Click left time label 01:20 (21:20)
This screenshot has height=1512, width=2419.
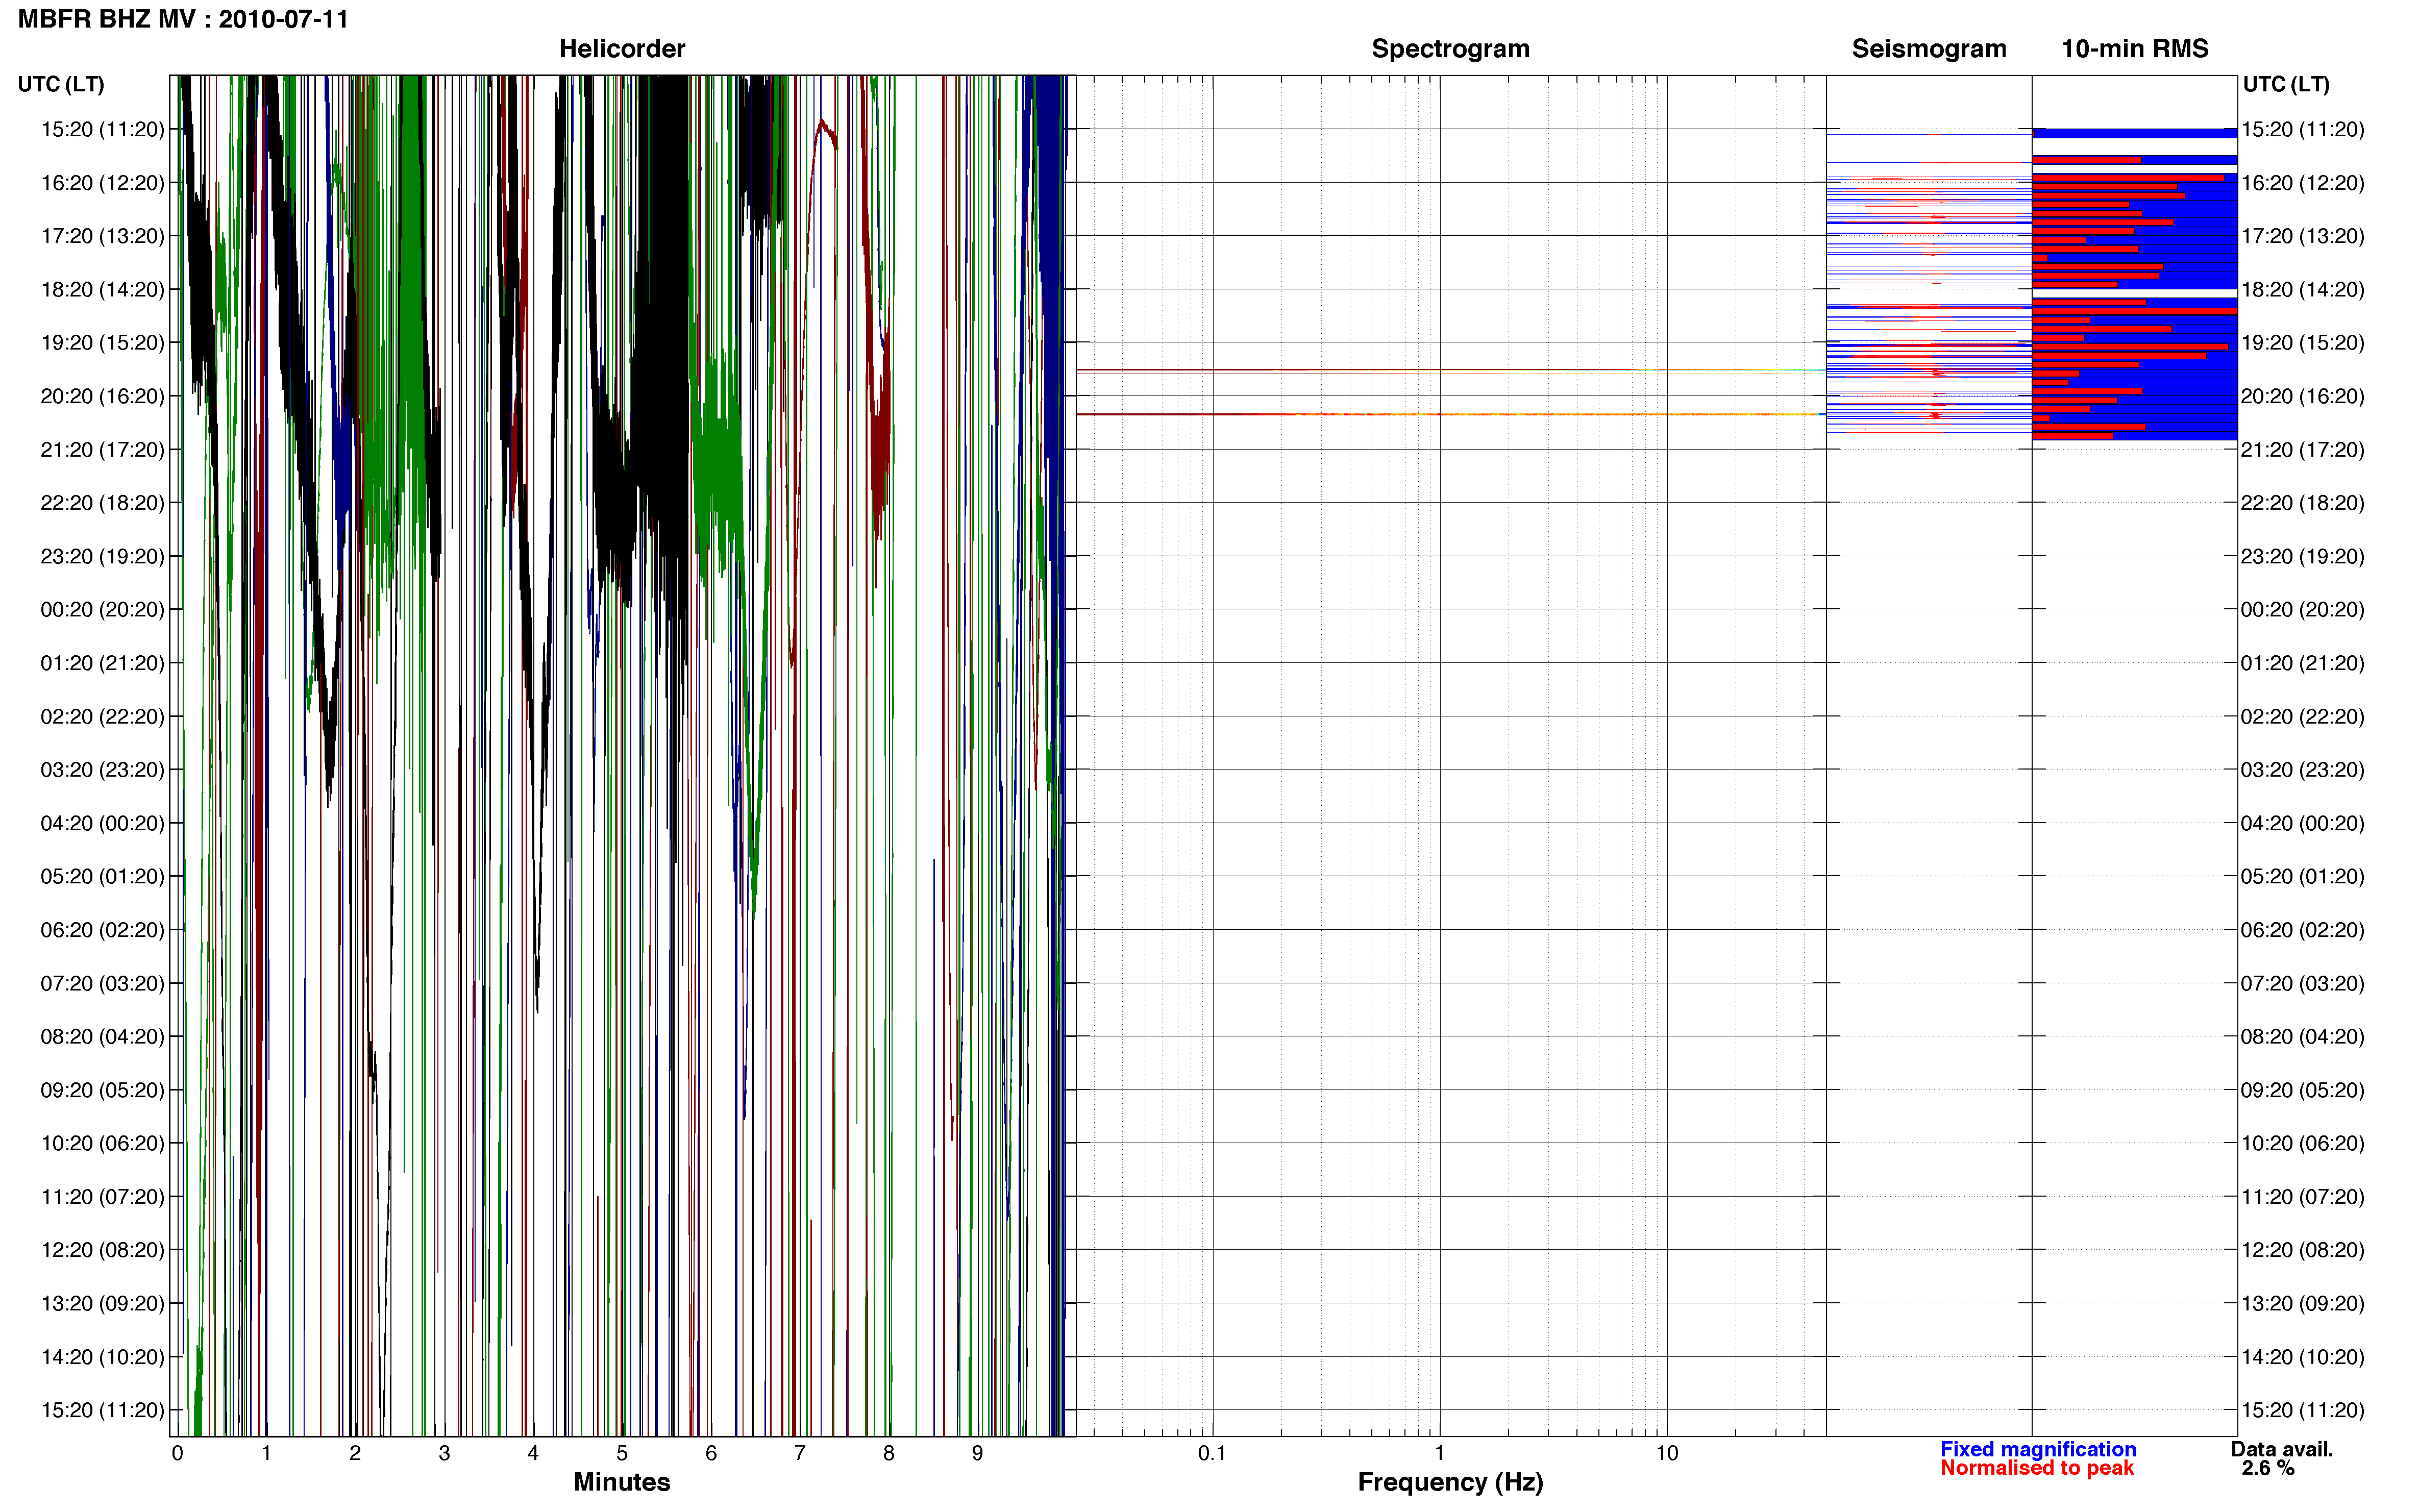pyautogui.click(x=102, y=663)
